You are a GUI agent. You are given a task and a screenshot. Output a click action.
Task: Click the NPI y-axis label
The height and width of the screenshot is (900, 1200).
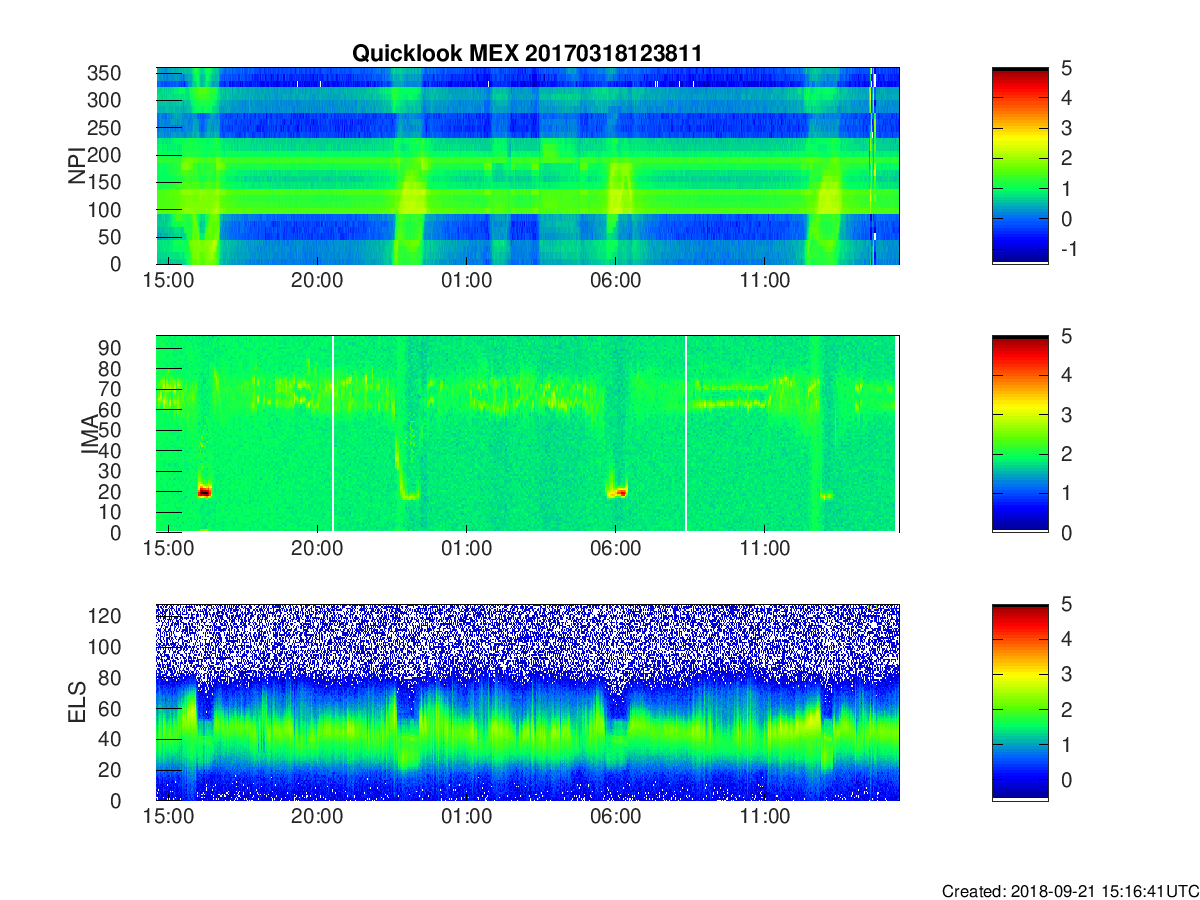pos(77,166)
